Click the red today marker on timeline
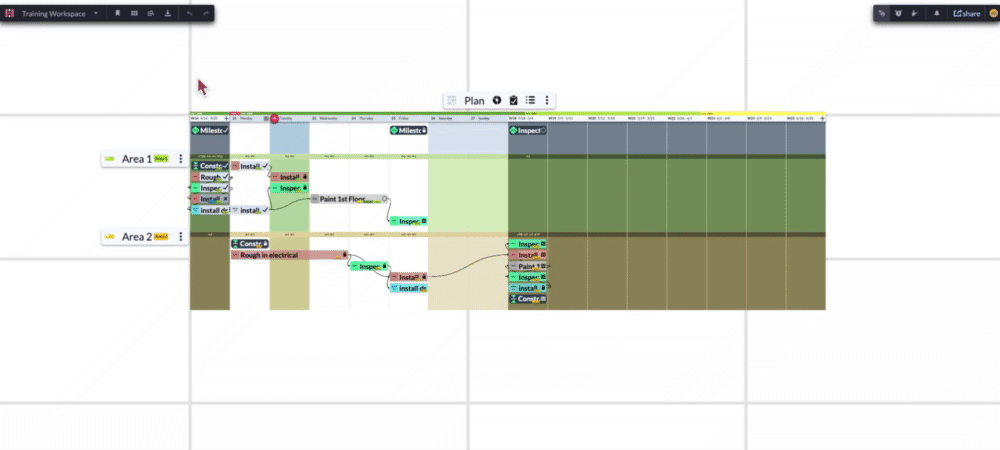The height and width of the screenshot is (450, 1000). (275, 119)
